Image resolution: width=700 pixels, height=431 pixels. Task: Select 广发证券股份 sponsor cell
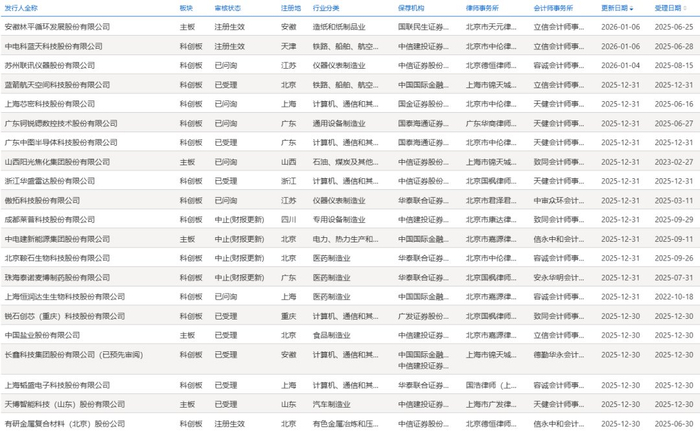click(423, 316)
